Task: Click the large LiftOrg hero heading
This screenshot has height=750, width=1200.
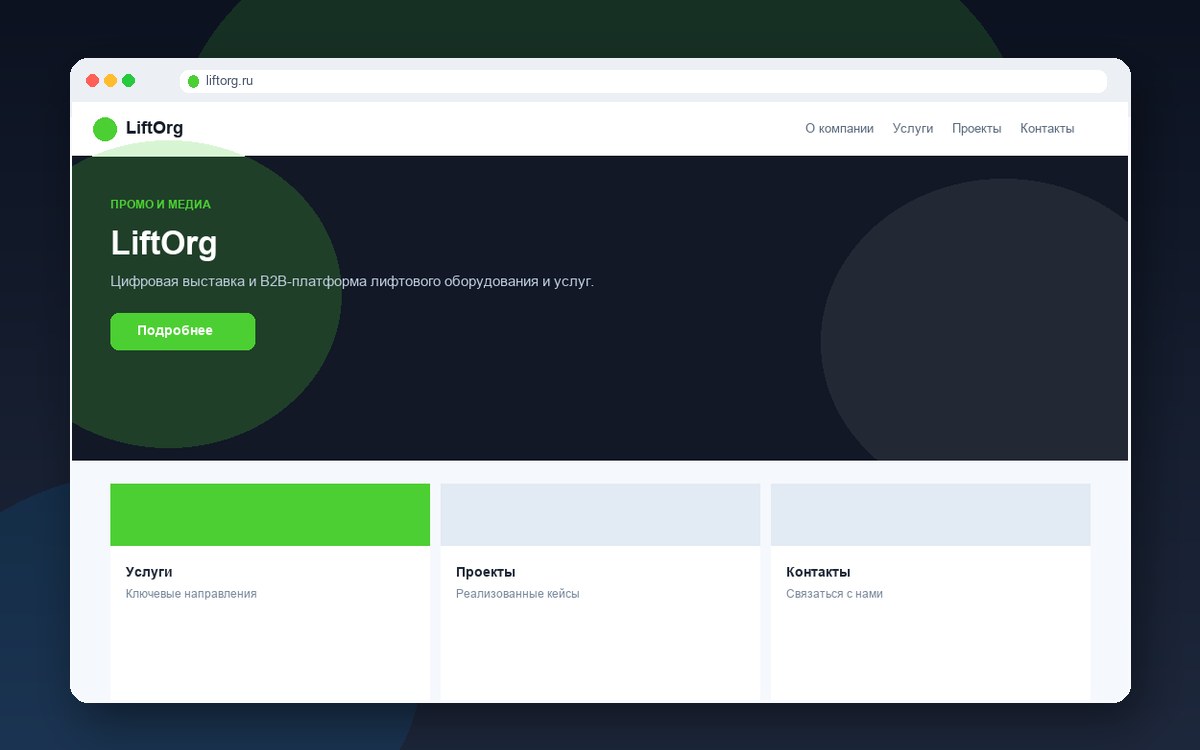Action: point(164,244)
